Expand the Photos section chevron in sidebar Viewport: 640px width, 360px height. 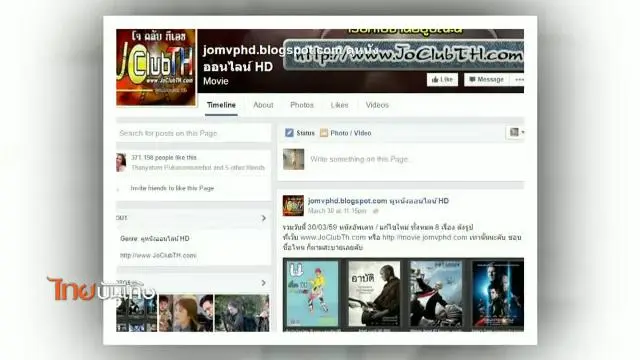point(264,283)
